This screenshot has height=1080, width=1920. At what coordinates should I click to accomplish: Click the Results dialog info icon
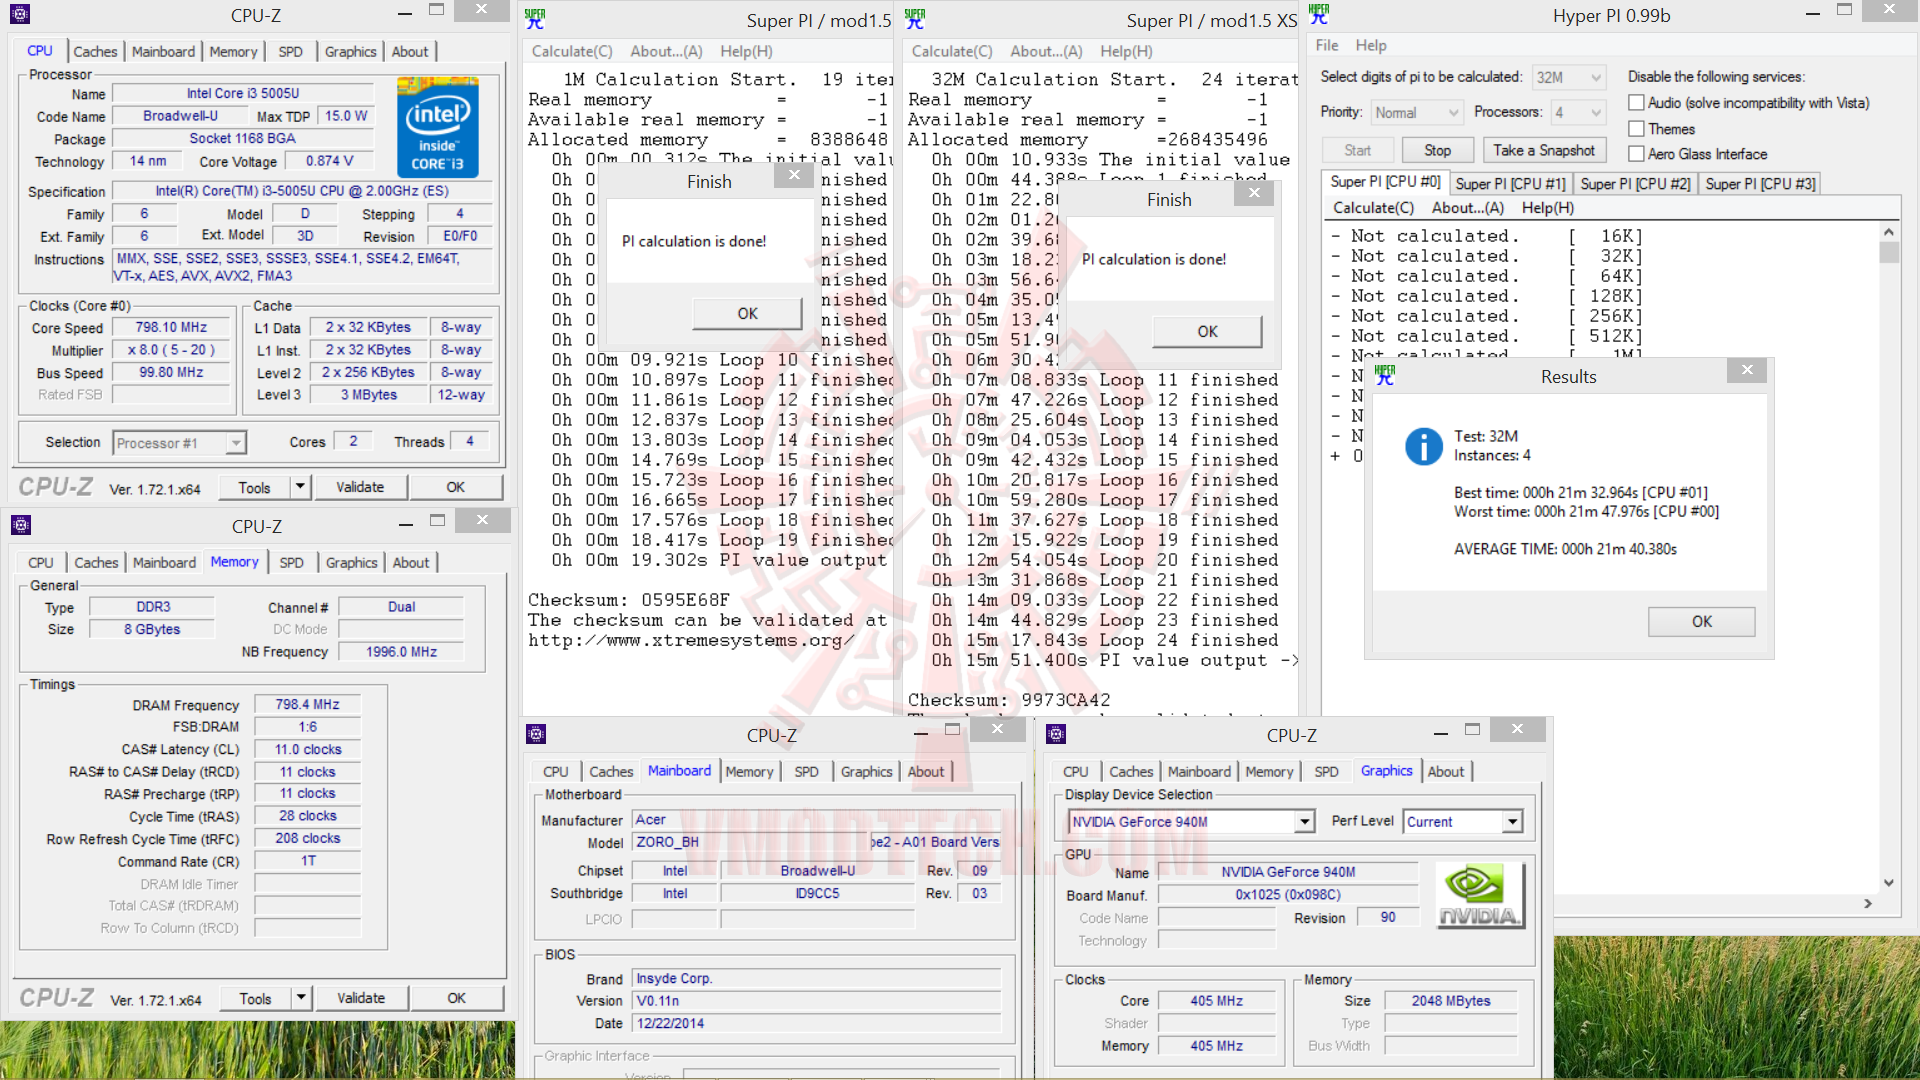1423,446
